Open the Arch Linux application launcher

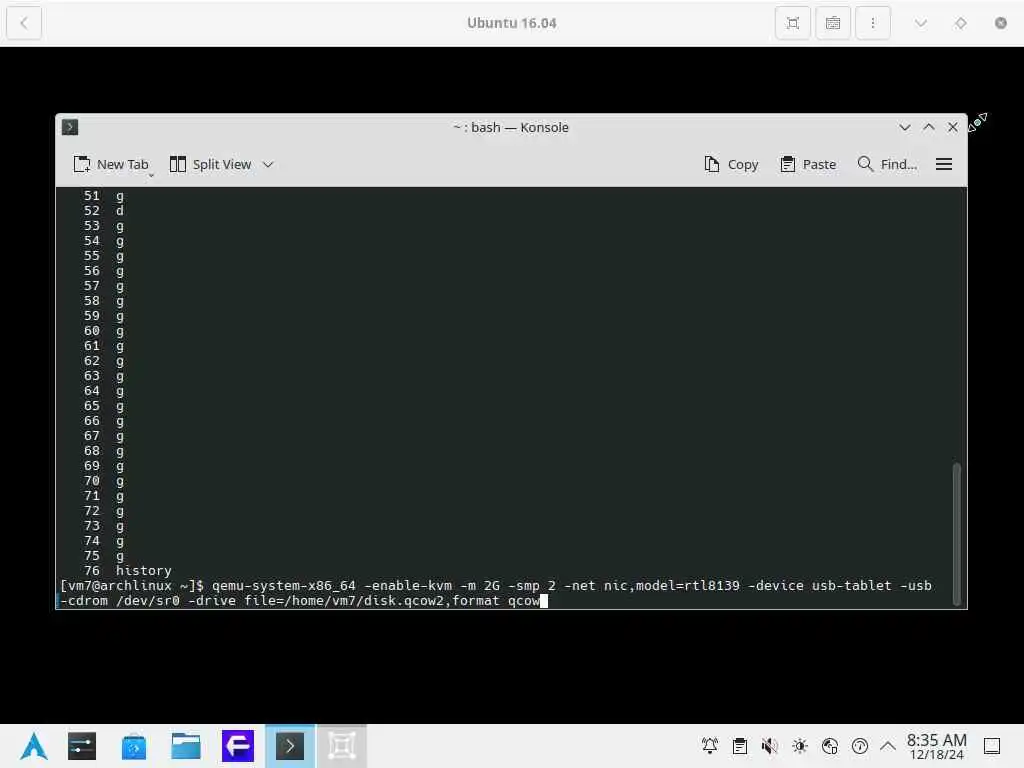[x=34, y=746]
